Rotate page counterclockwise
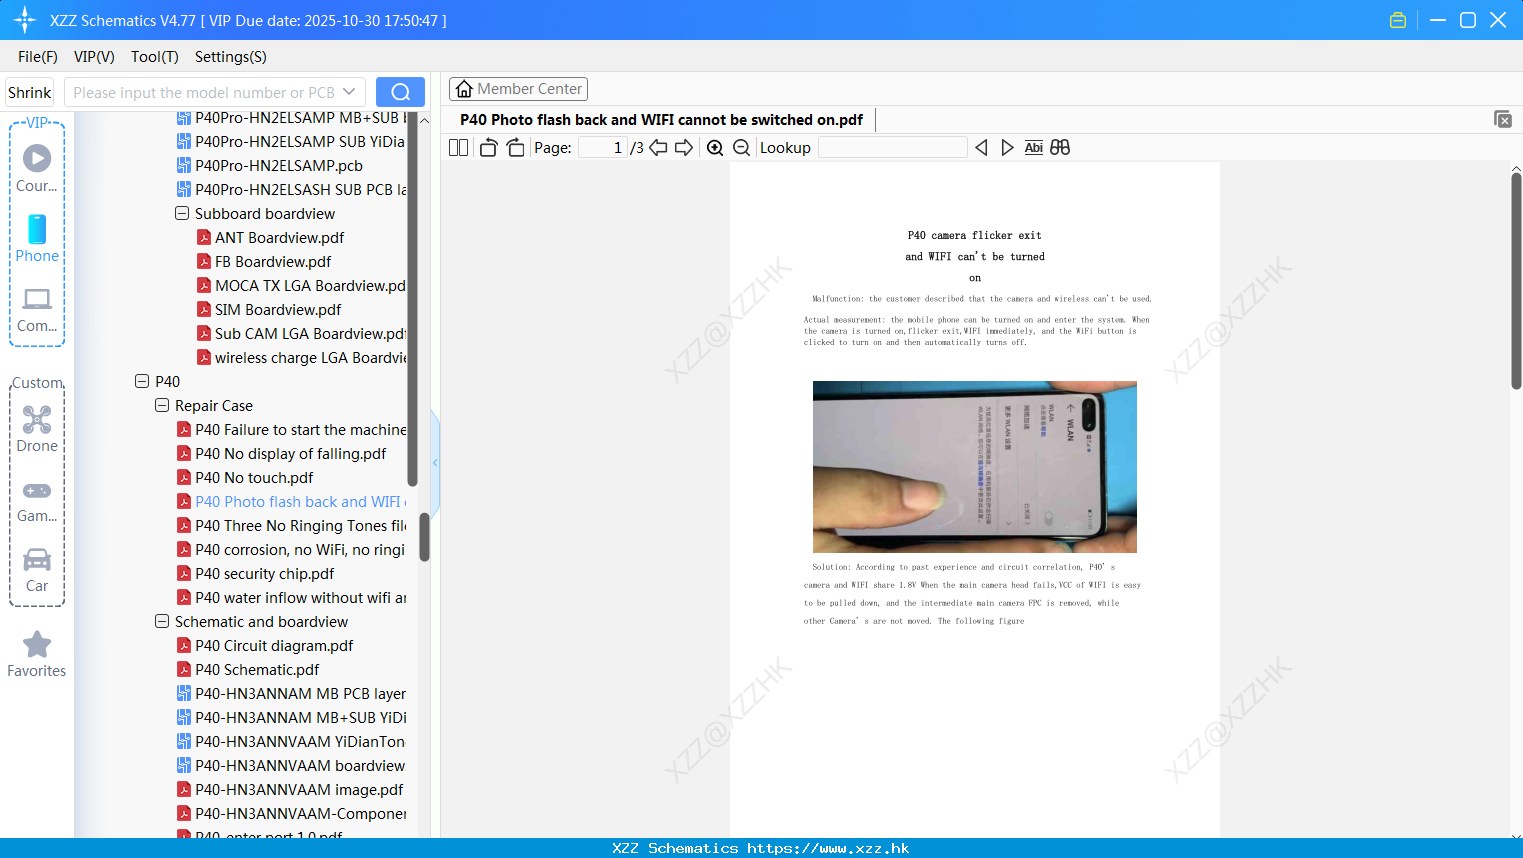This screenshot has width=1523, height=858. (x=489, y=148)
